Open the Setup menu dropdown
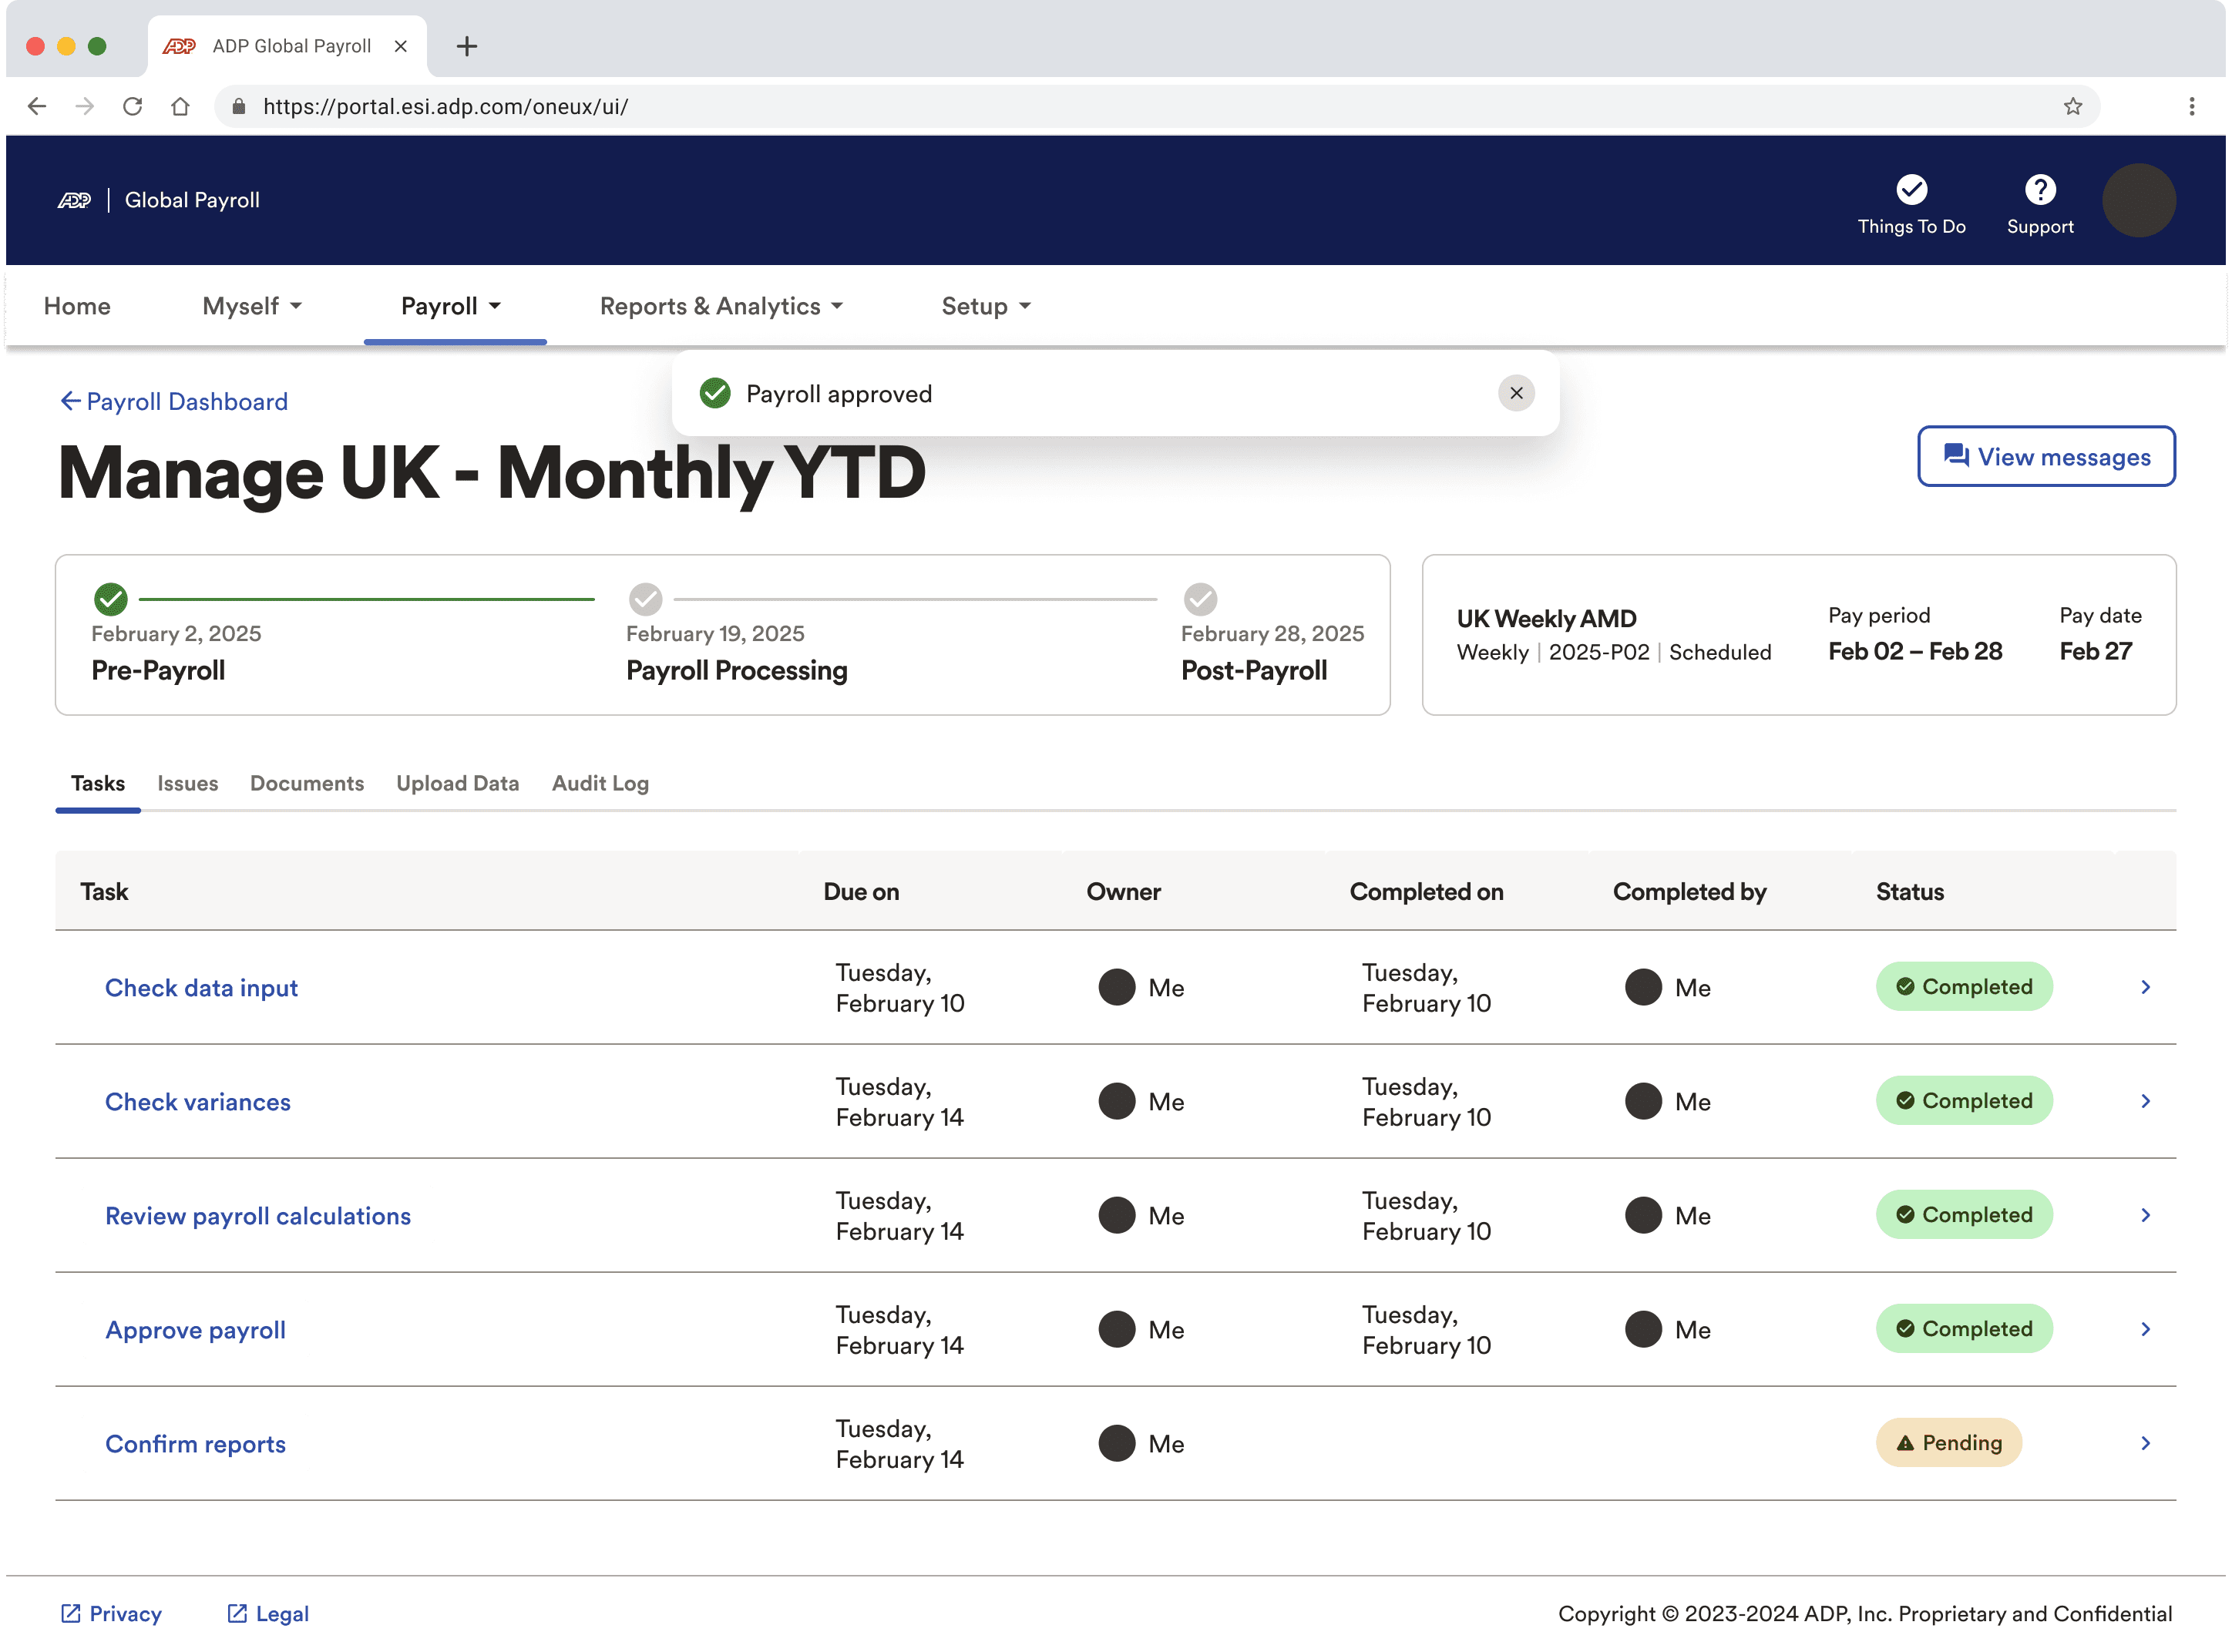This screenshot has height=1652, width=2232. [x=986, y=306]
